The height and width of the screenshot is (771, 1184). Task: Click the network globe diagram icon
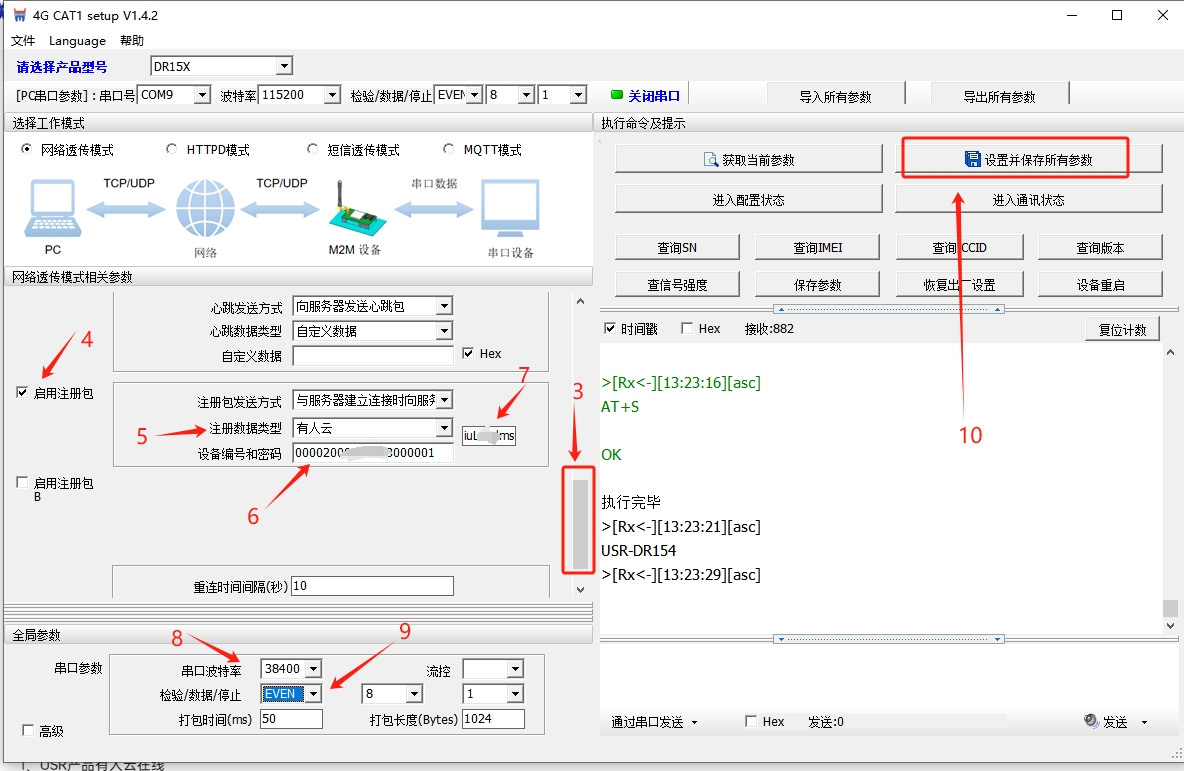click(205, 208)
